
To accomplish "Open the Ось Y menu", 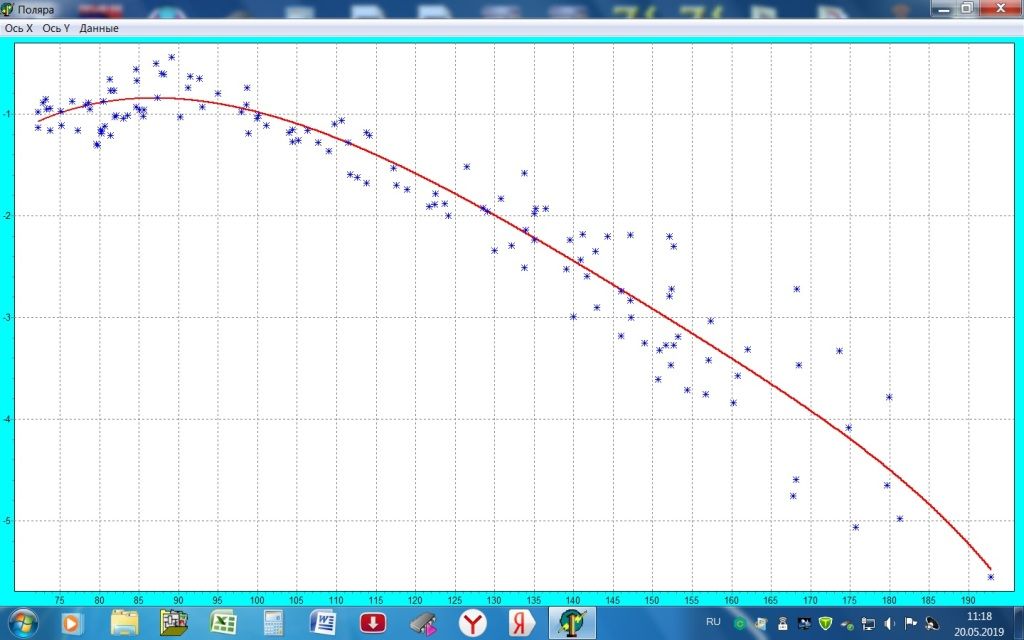I will (56, 28).
